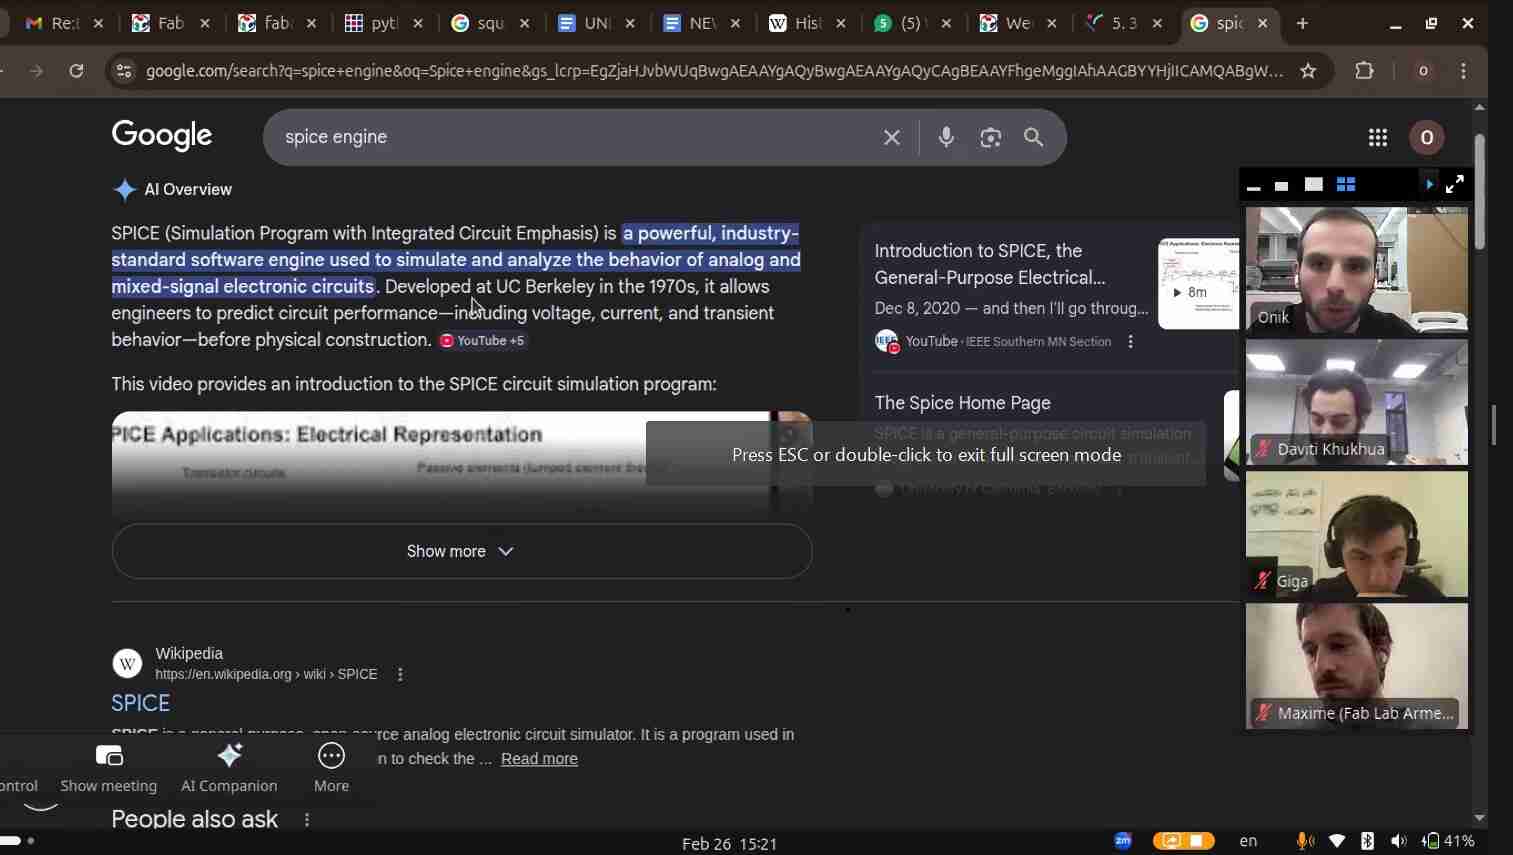View site information icon in address bar
This screenshot has width=1513, height=855.
click(124, 71)
